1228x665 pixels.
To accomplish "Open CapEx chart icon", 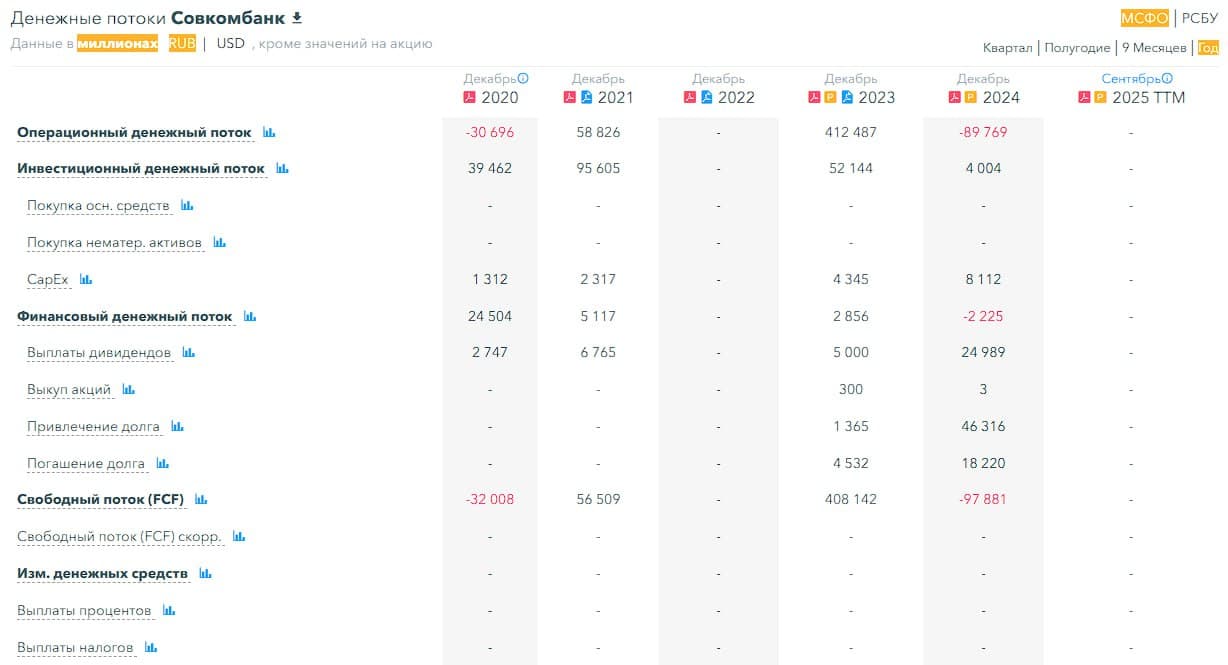I will [x=86, y=280].
